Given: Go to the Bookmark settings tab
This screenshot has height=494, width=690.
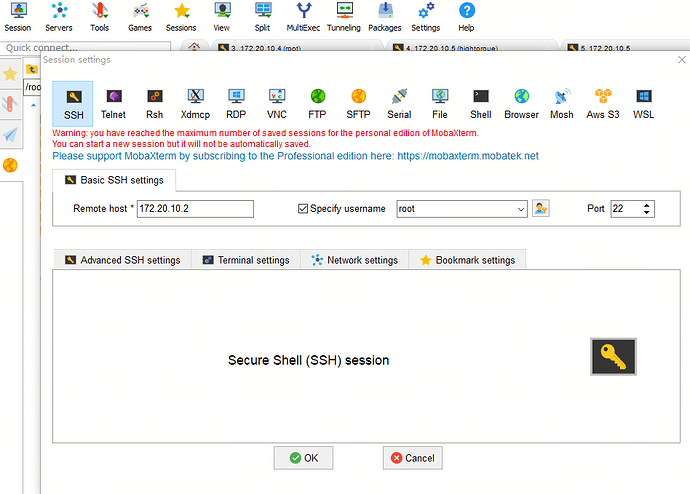Looking at the screenshot, I should (x=467, y=260).
